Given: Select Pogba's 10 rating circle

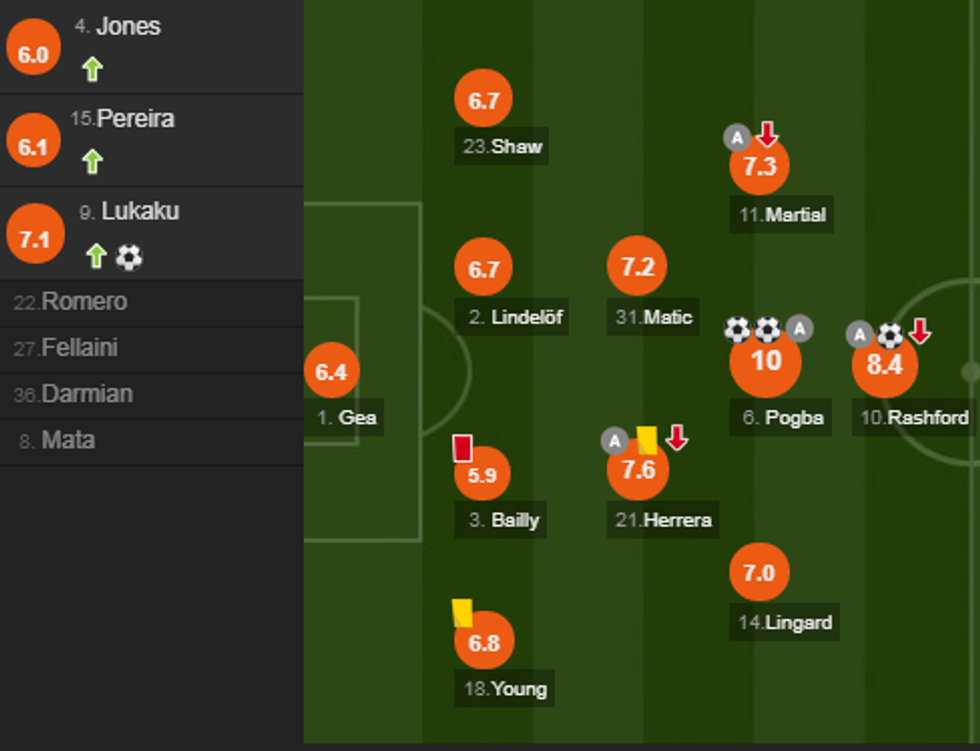Looking at the screenshot, I should [x=765, y=362].
